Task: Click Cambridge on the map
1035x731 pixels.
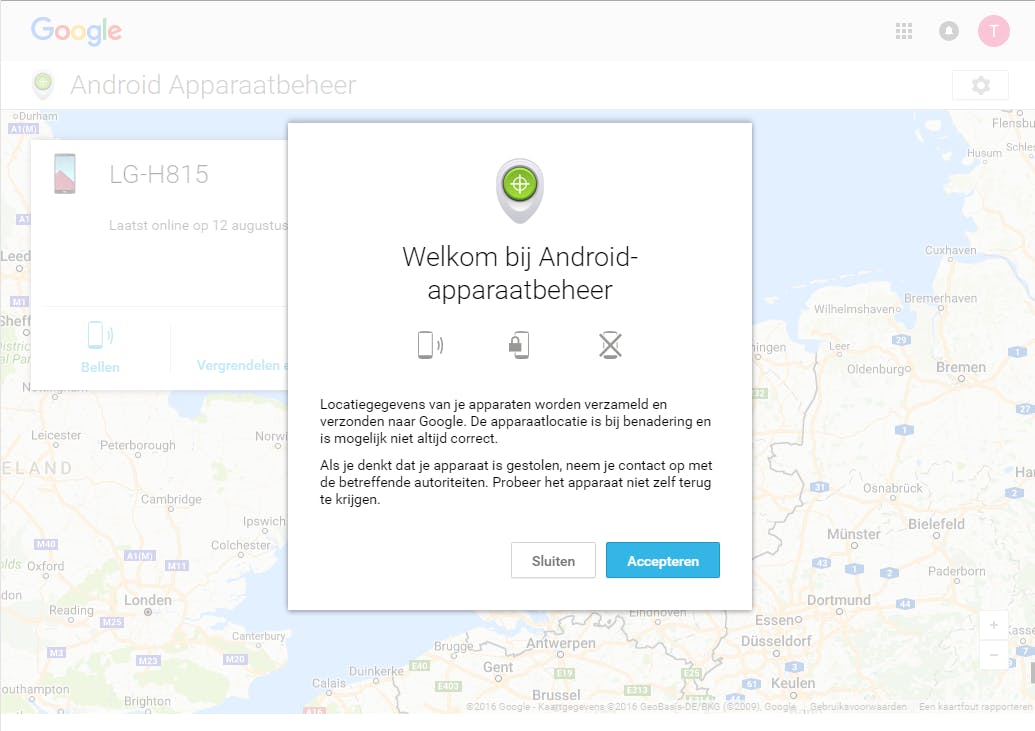Action: (172, 499)
